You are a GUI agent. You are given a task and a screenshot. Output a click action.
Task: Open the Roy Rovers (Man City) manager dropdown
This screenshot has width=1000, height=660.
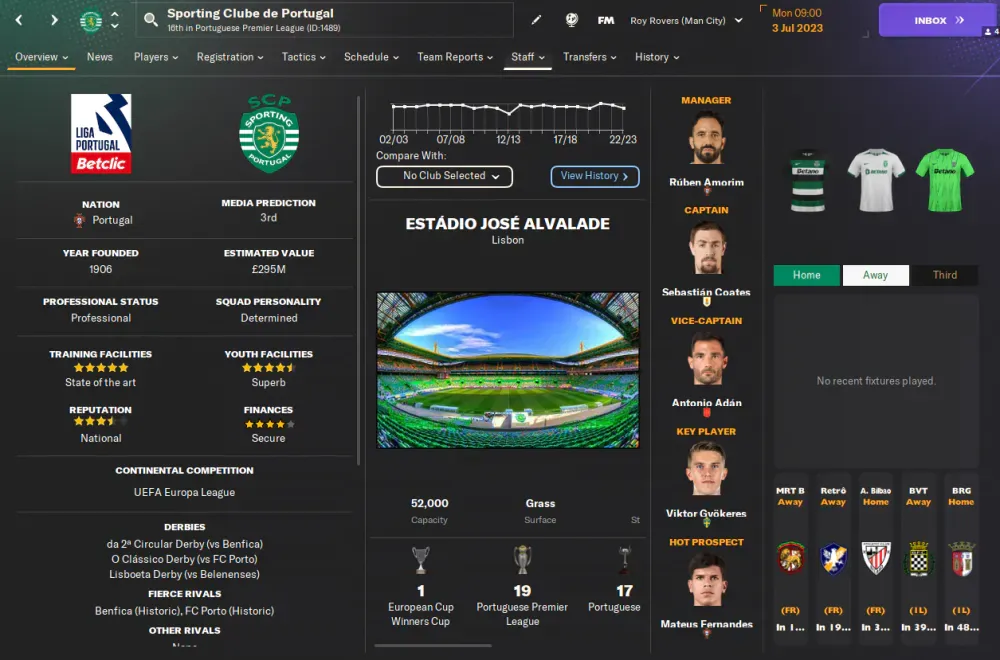pos(686,20)
